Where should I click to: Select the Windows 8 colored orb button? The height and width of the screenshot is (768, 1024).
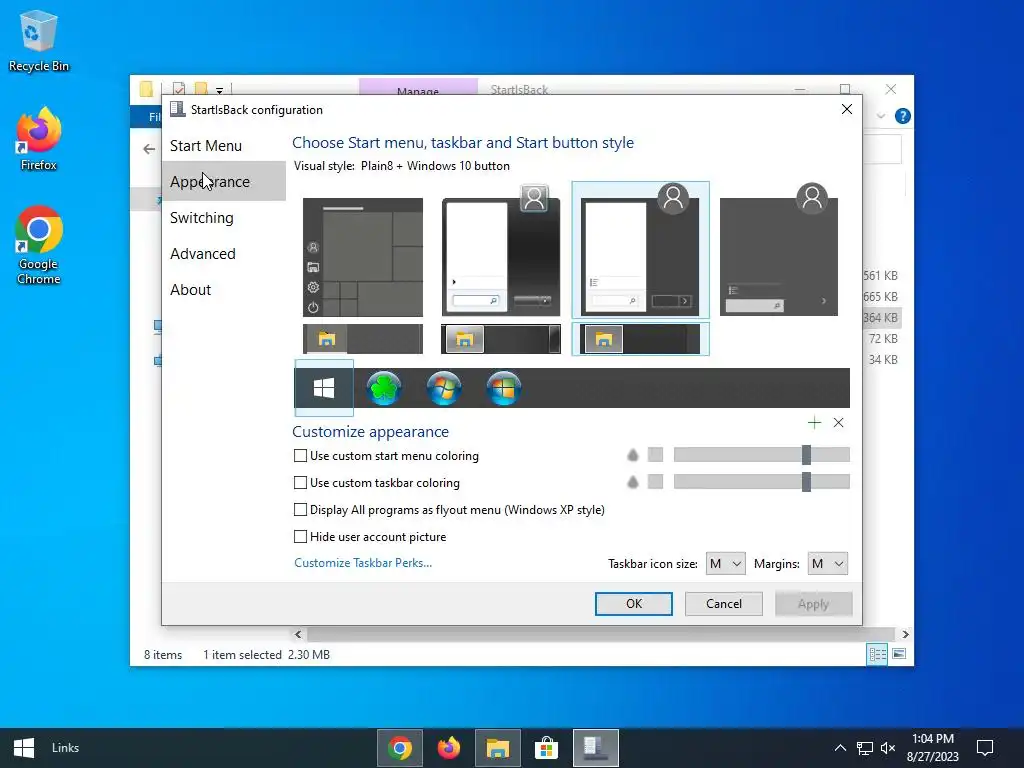pyautogui.click(x=504, y=388)
